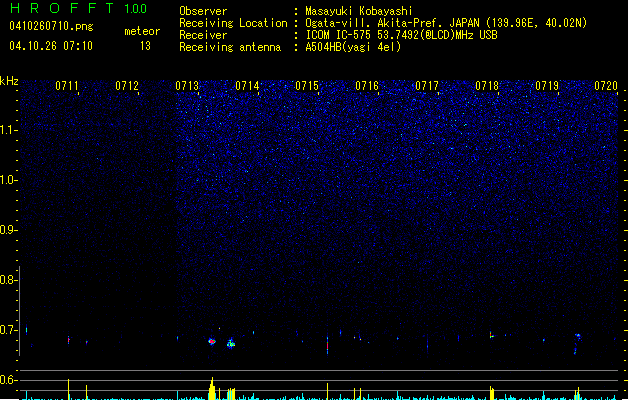Click the cyan meteor echo before 0714

[231, 344]
